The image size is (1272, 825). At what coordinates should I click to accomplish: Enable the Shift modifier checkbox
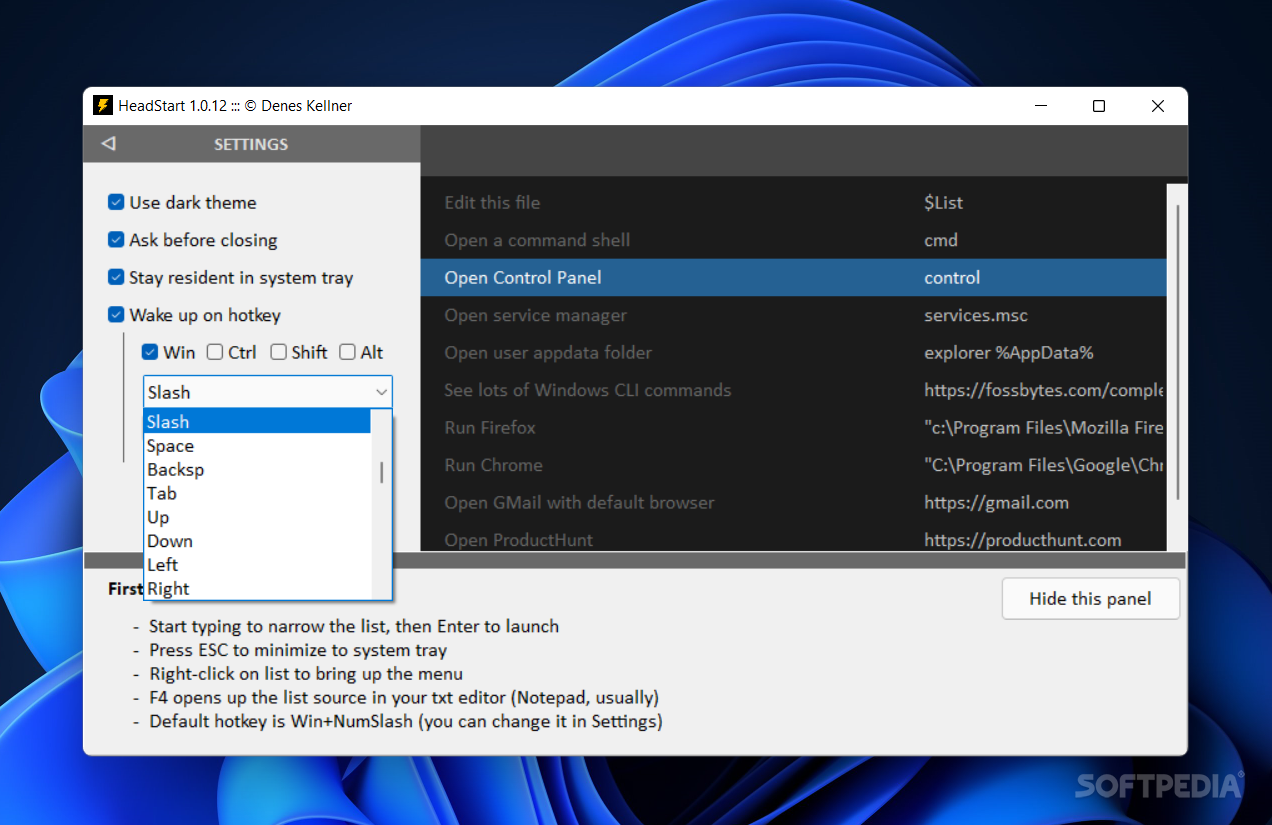278,352
